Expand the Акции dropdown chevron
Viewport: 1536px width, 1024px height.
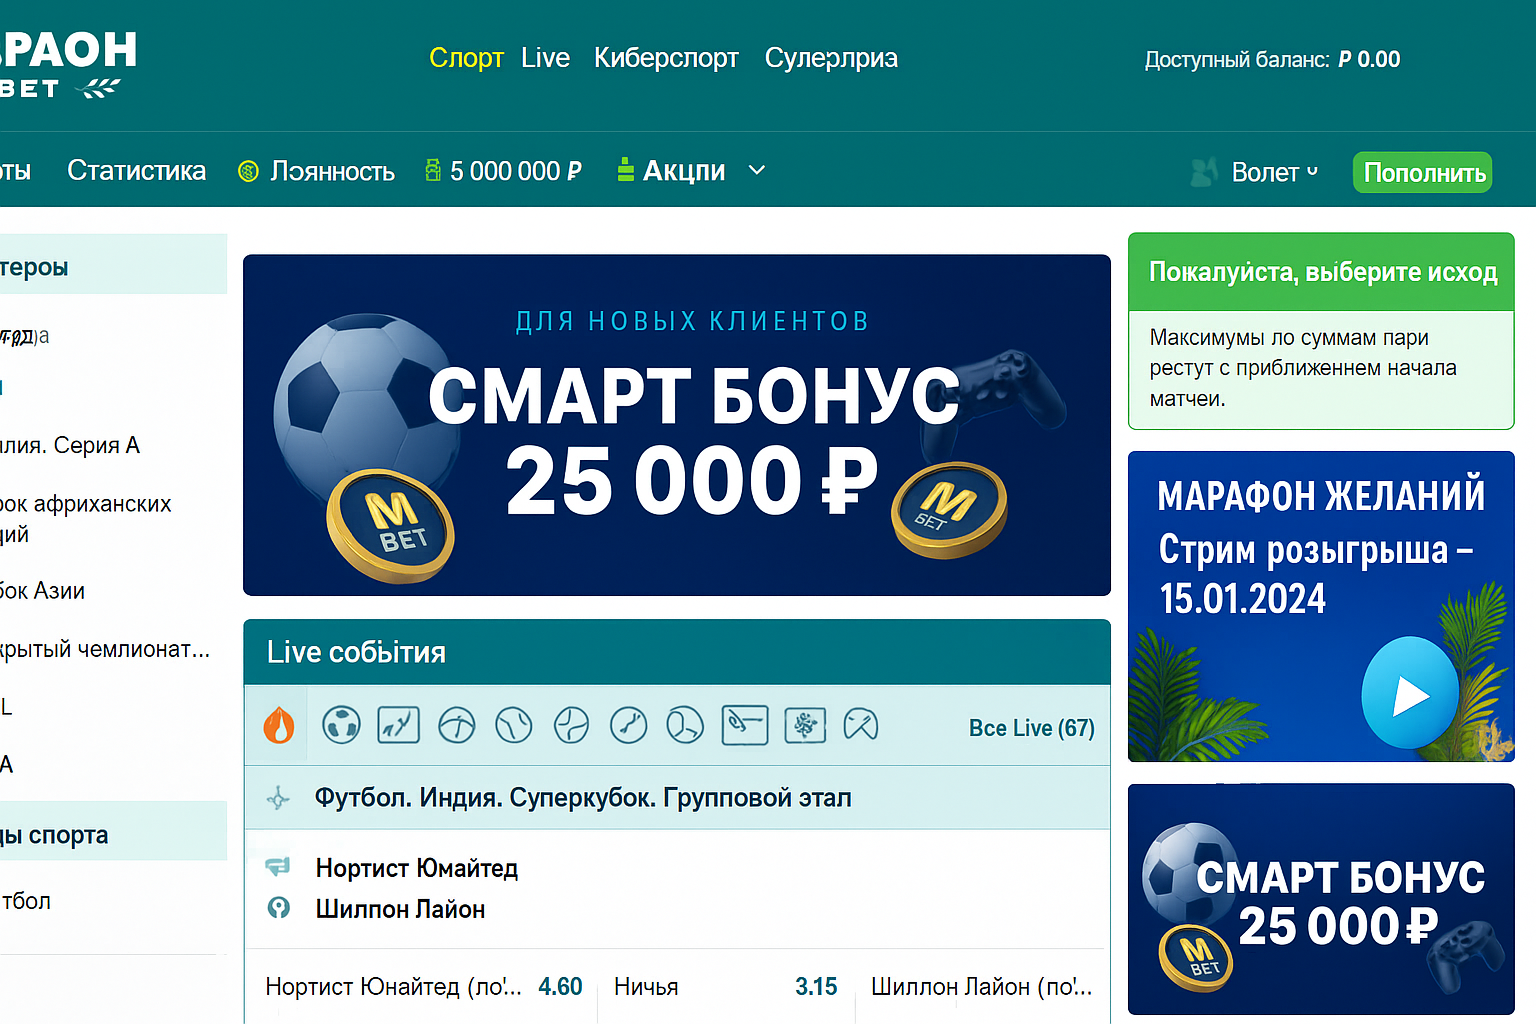click(x=757, y=170)
